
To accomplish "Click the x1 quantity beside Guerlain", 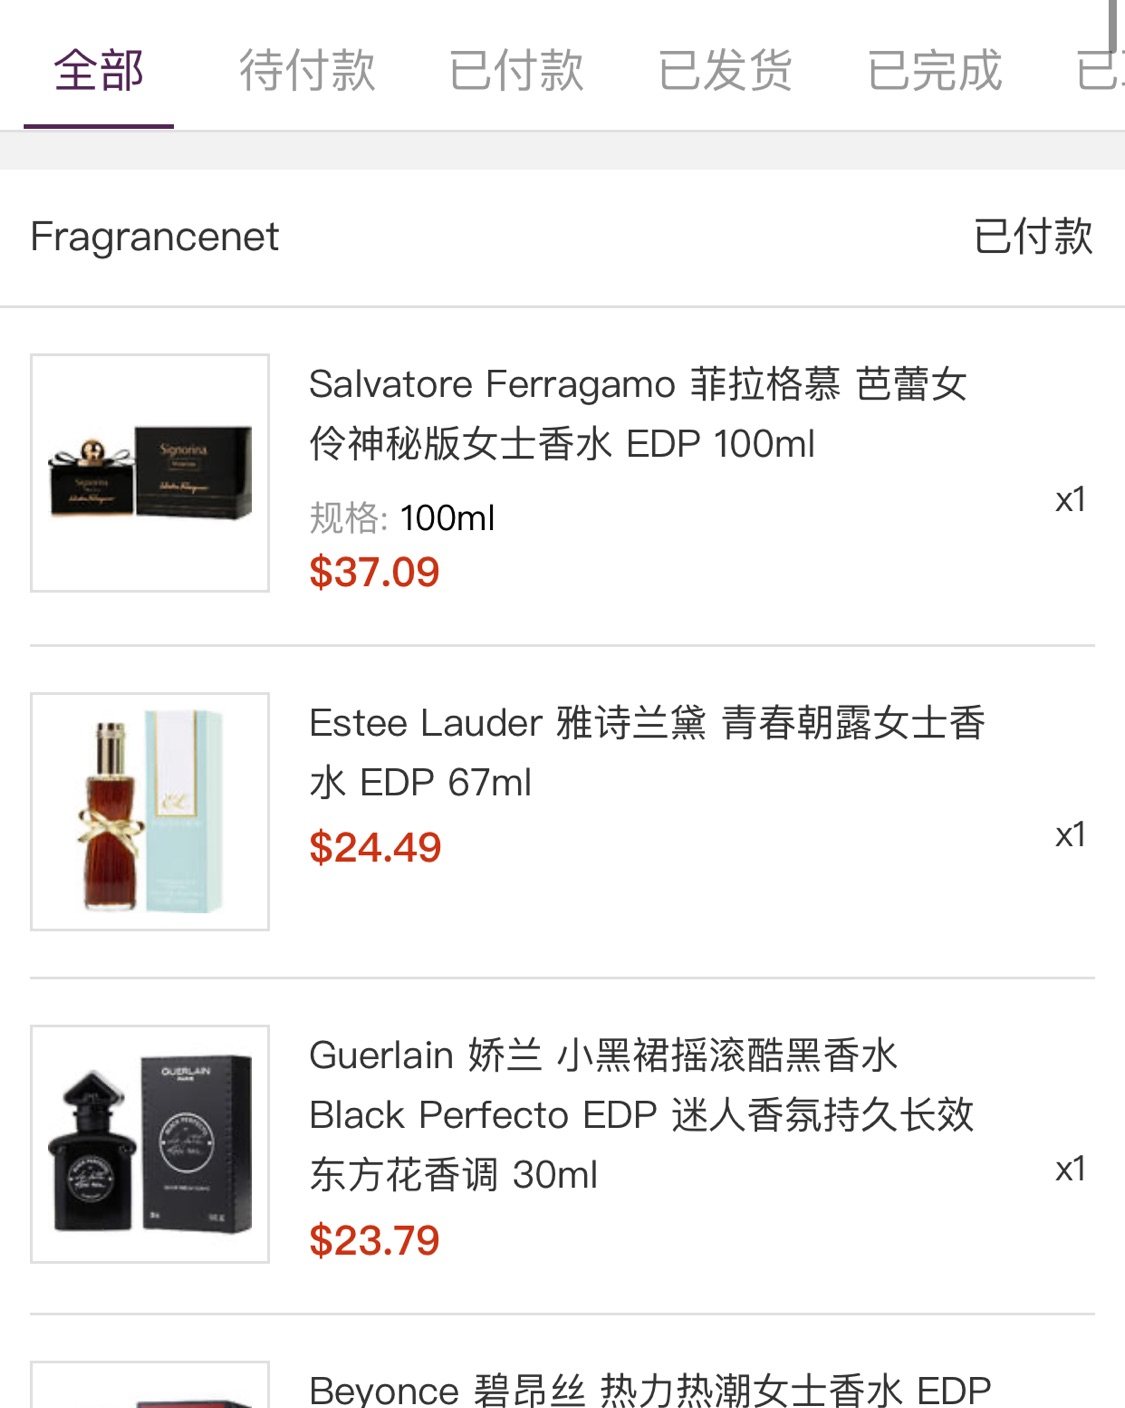I will (1070, 1168).
